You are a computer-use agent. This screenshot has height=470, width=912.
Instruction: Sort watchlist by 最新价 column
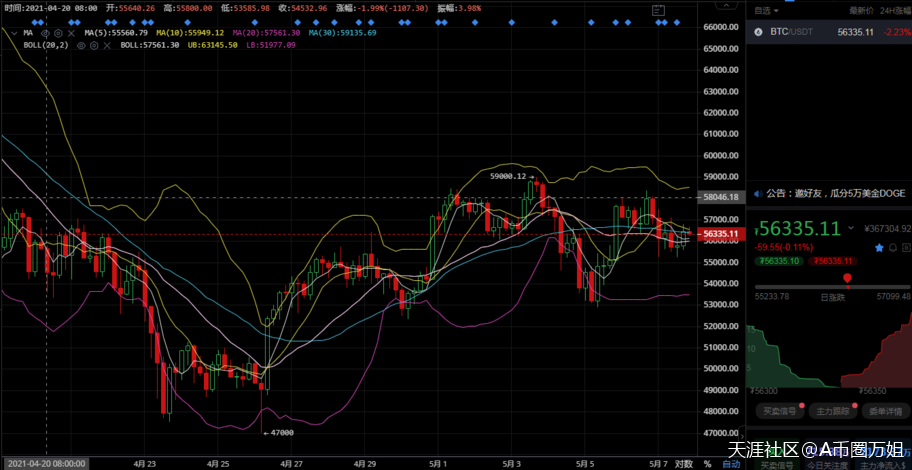(x=860, y=10)
